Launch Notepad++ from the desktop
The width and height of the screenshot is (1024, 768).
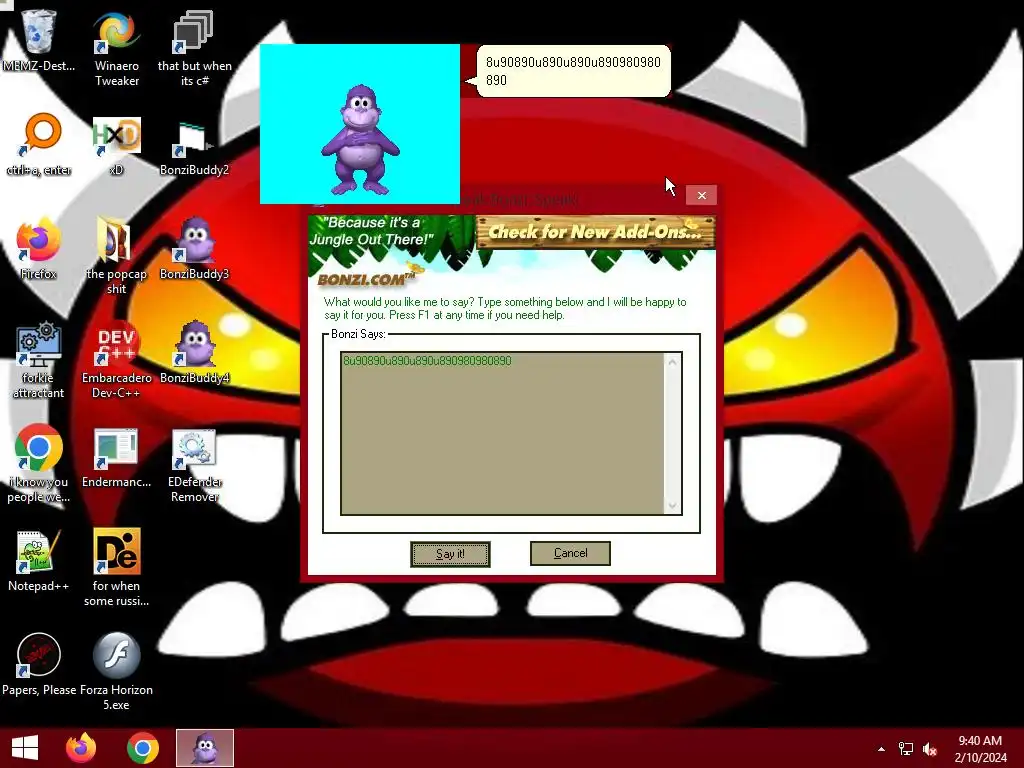39,561
